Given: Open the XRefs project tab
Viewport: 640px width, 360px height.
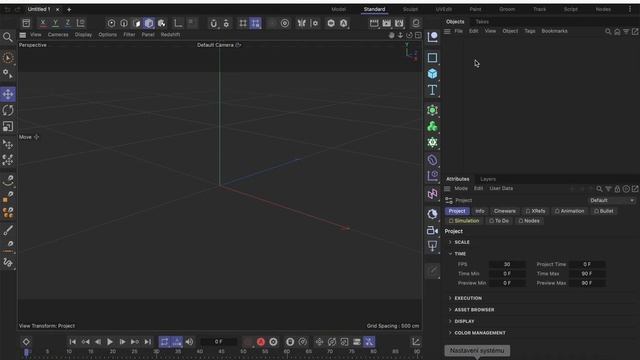Looking at the screenshot, I should pyautogui.click(x=535, y=211).
